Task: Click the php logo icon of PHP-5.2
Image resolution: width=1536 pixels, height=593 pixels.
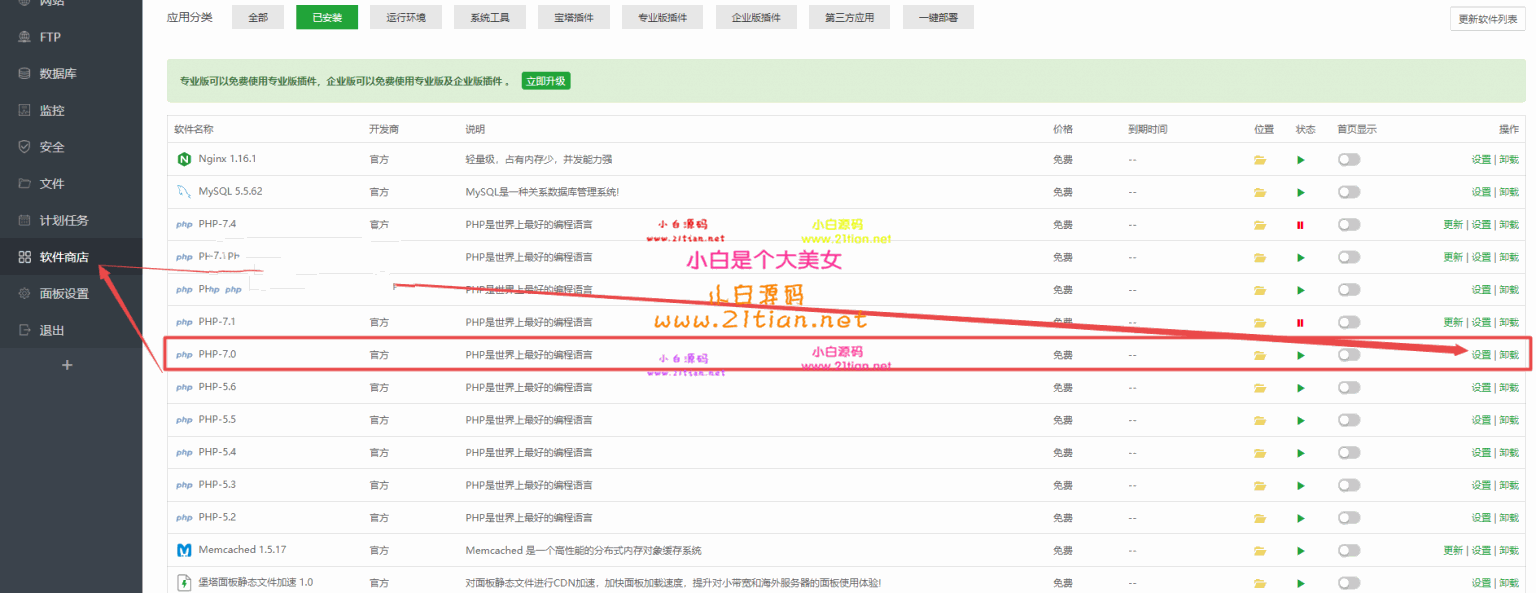Action: (x=184, y=518)
